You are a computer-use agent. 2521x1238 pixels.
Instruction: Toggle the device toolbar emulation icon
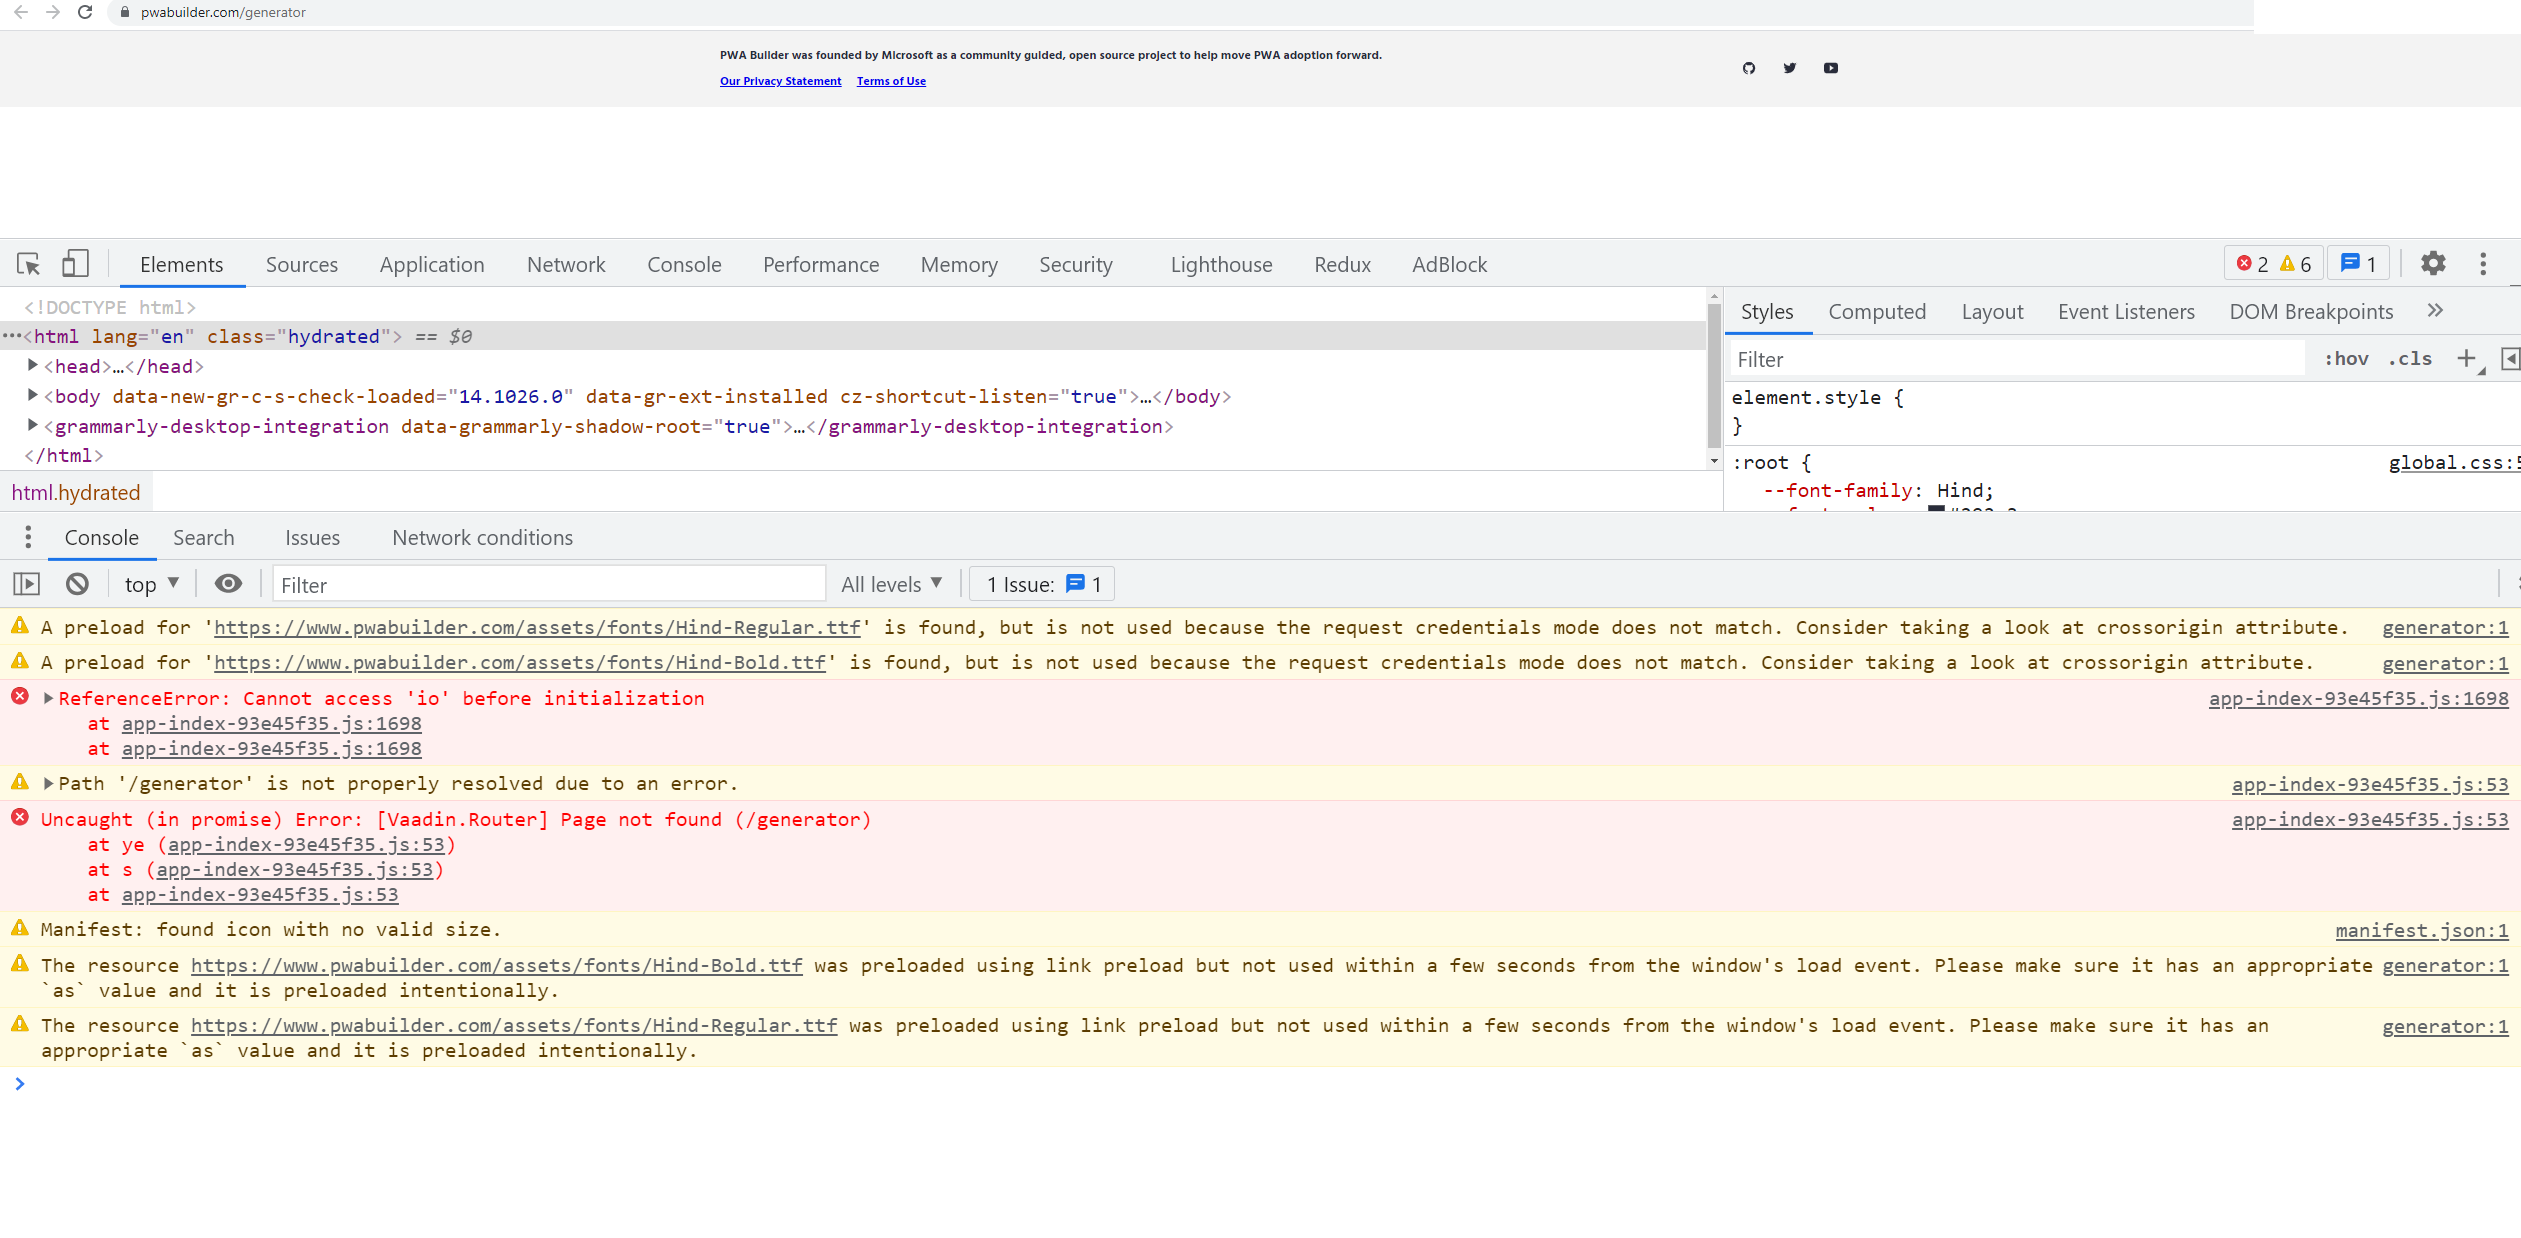pyautogui.click(x=74, y=262)
